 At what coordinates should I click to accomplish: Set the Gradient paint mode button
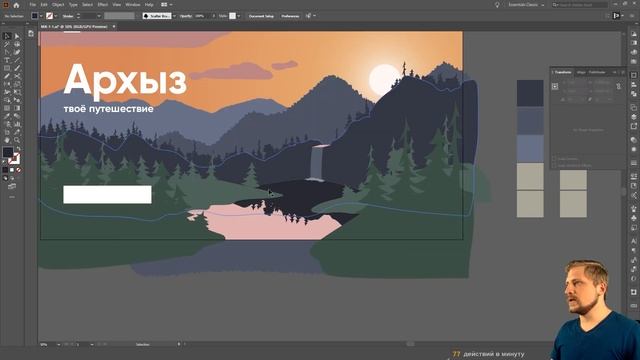12,170
